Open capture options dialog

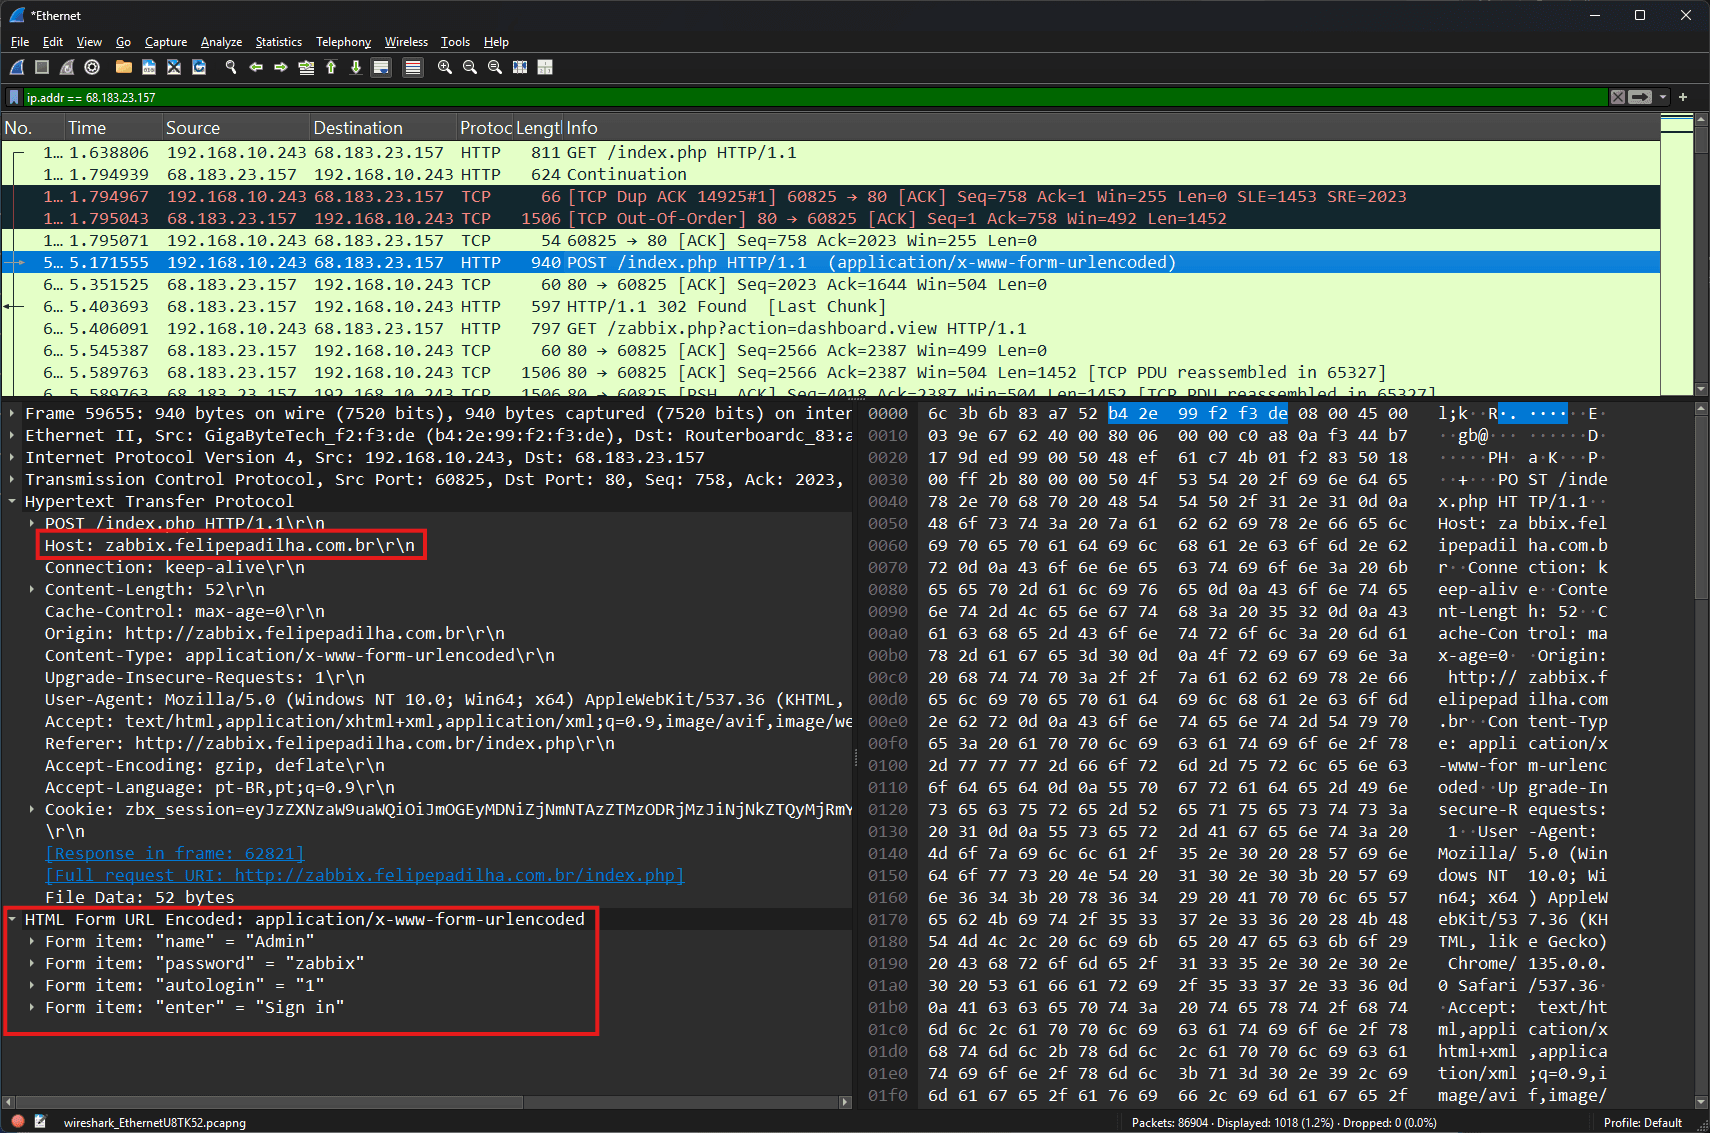[92, 67]
